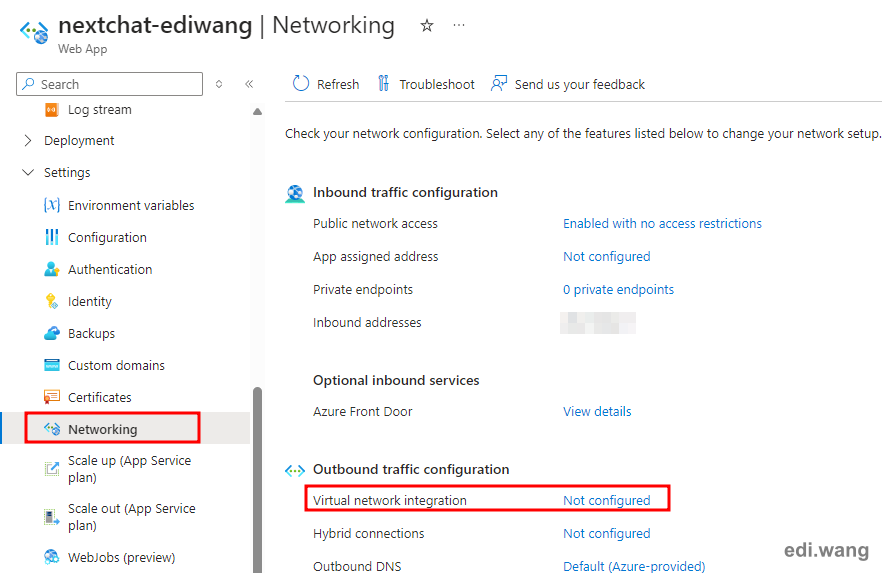This screenshot has height=573, width=882.
Task: Open the Custom domains menu item
Action: tap(116, 366)
